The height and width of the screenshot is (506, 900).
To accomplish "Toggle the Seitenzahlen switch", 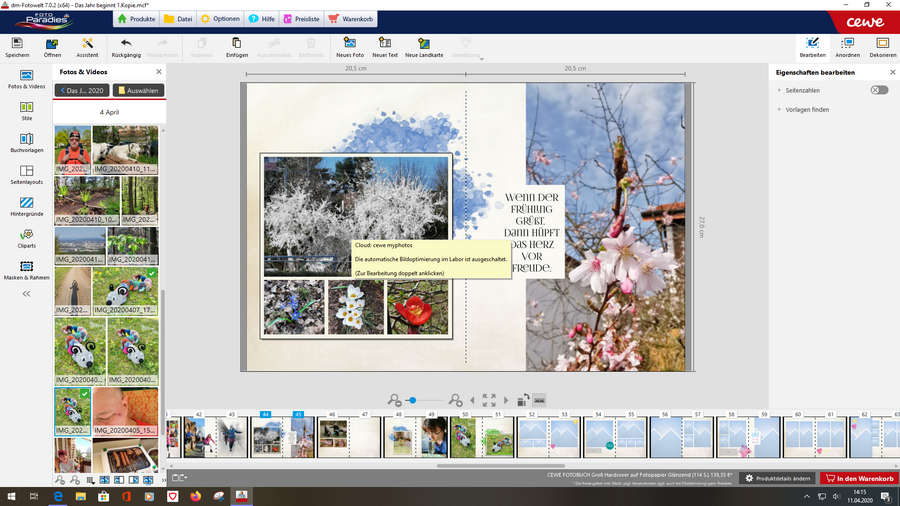I will tap(878, 90).
